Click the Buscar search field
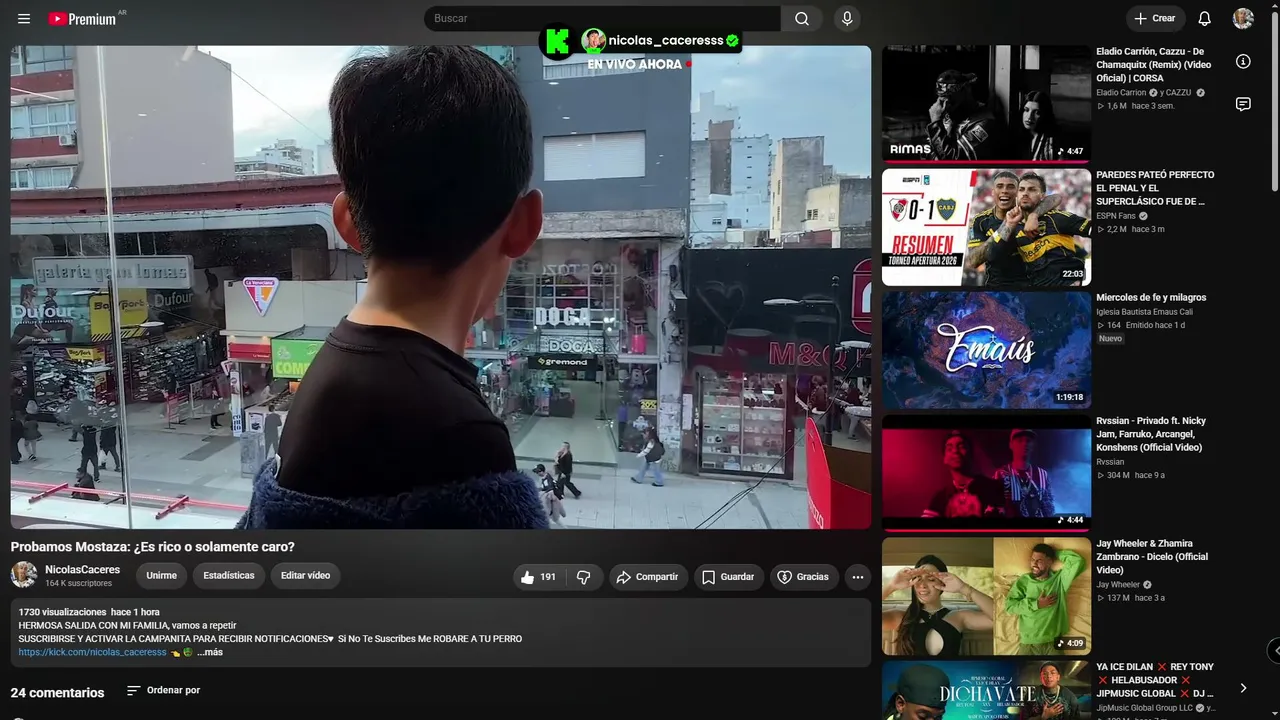The width and height of the screenshot is (1280, 720). coord(602,19)
